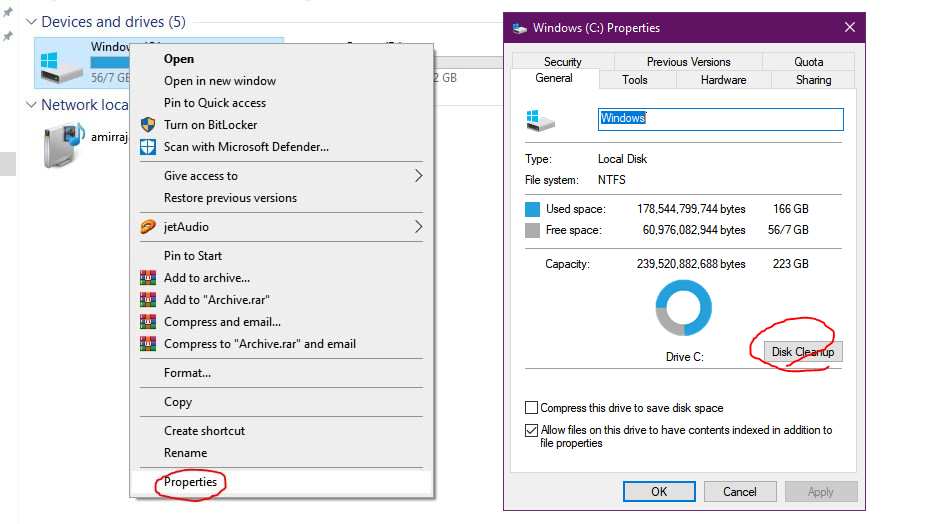Switch to the Previous Versions tab
949x524 pixels.
click(688, 62)
